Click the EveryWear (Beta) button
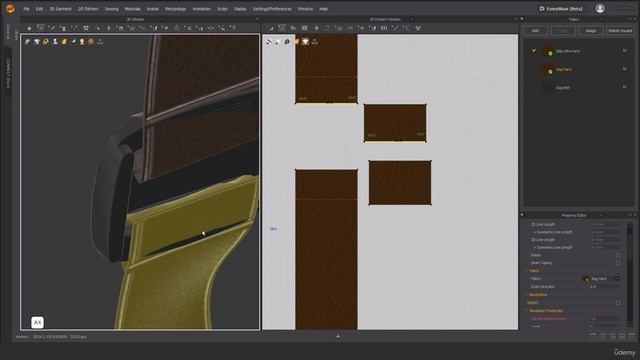The height and width of the screenshot is (360, 640). (561, 9)
